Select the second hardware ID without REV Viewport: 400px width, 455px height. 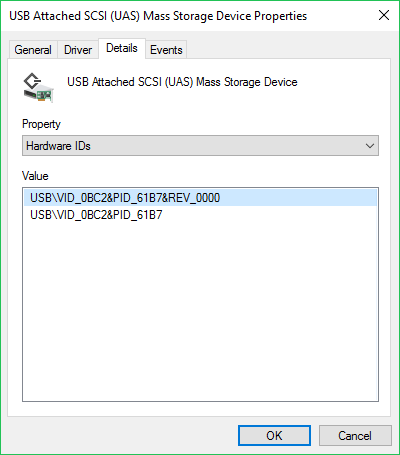coord(96,215)
